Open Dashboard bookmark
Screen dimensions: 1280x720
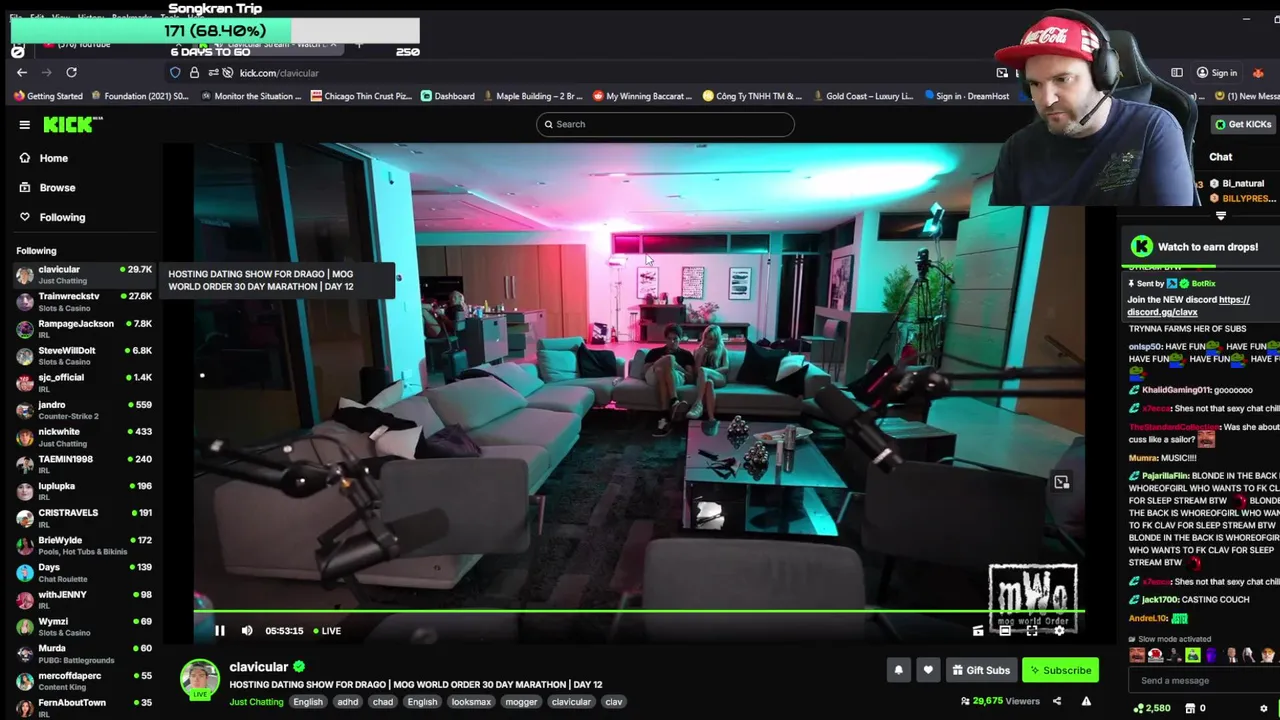(x=447, y=96)
